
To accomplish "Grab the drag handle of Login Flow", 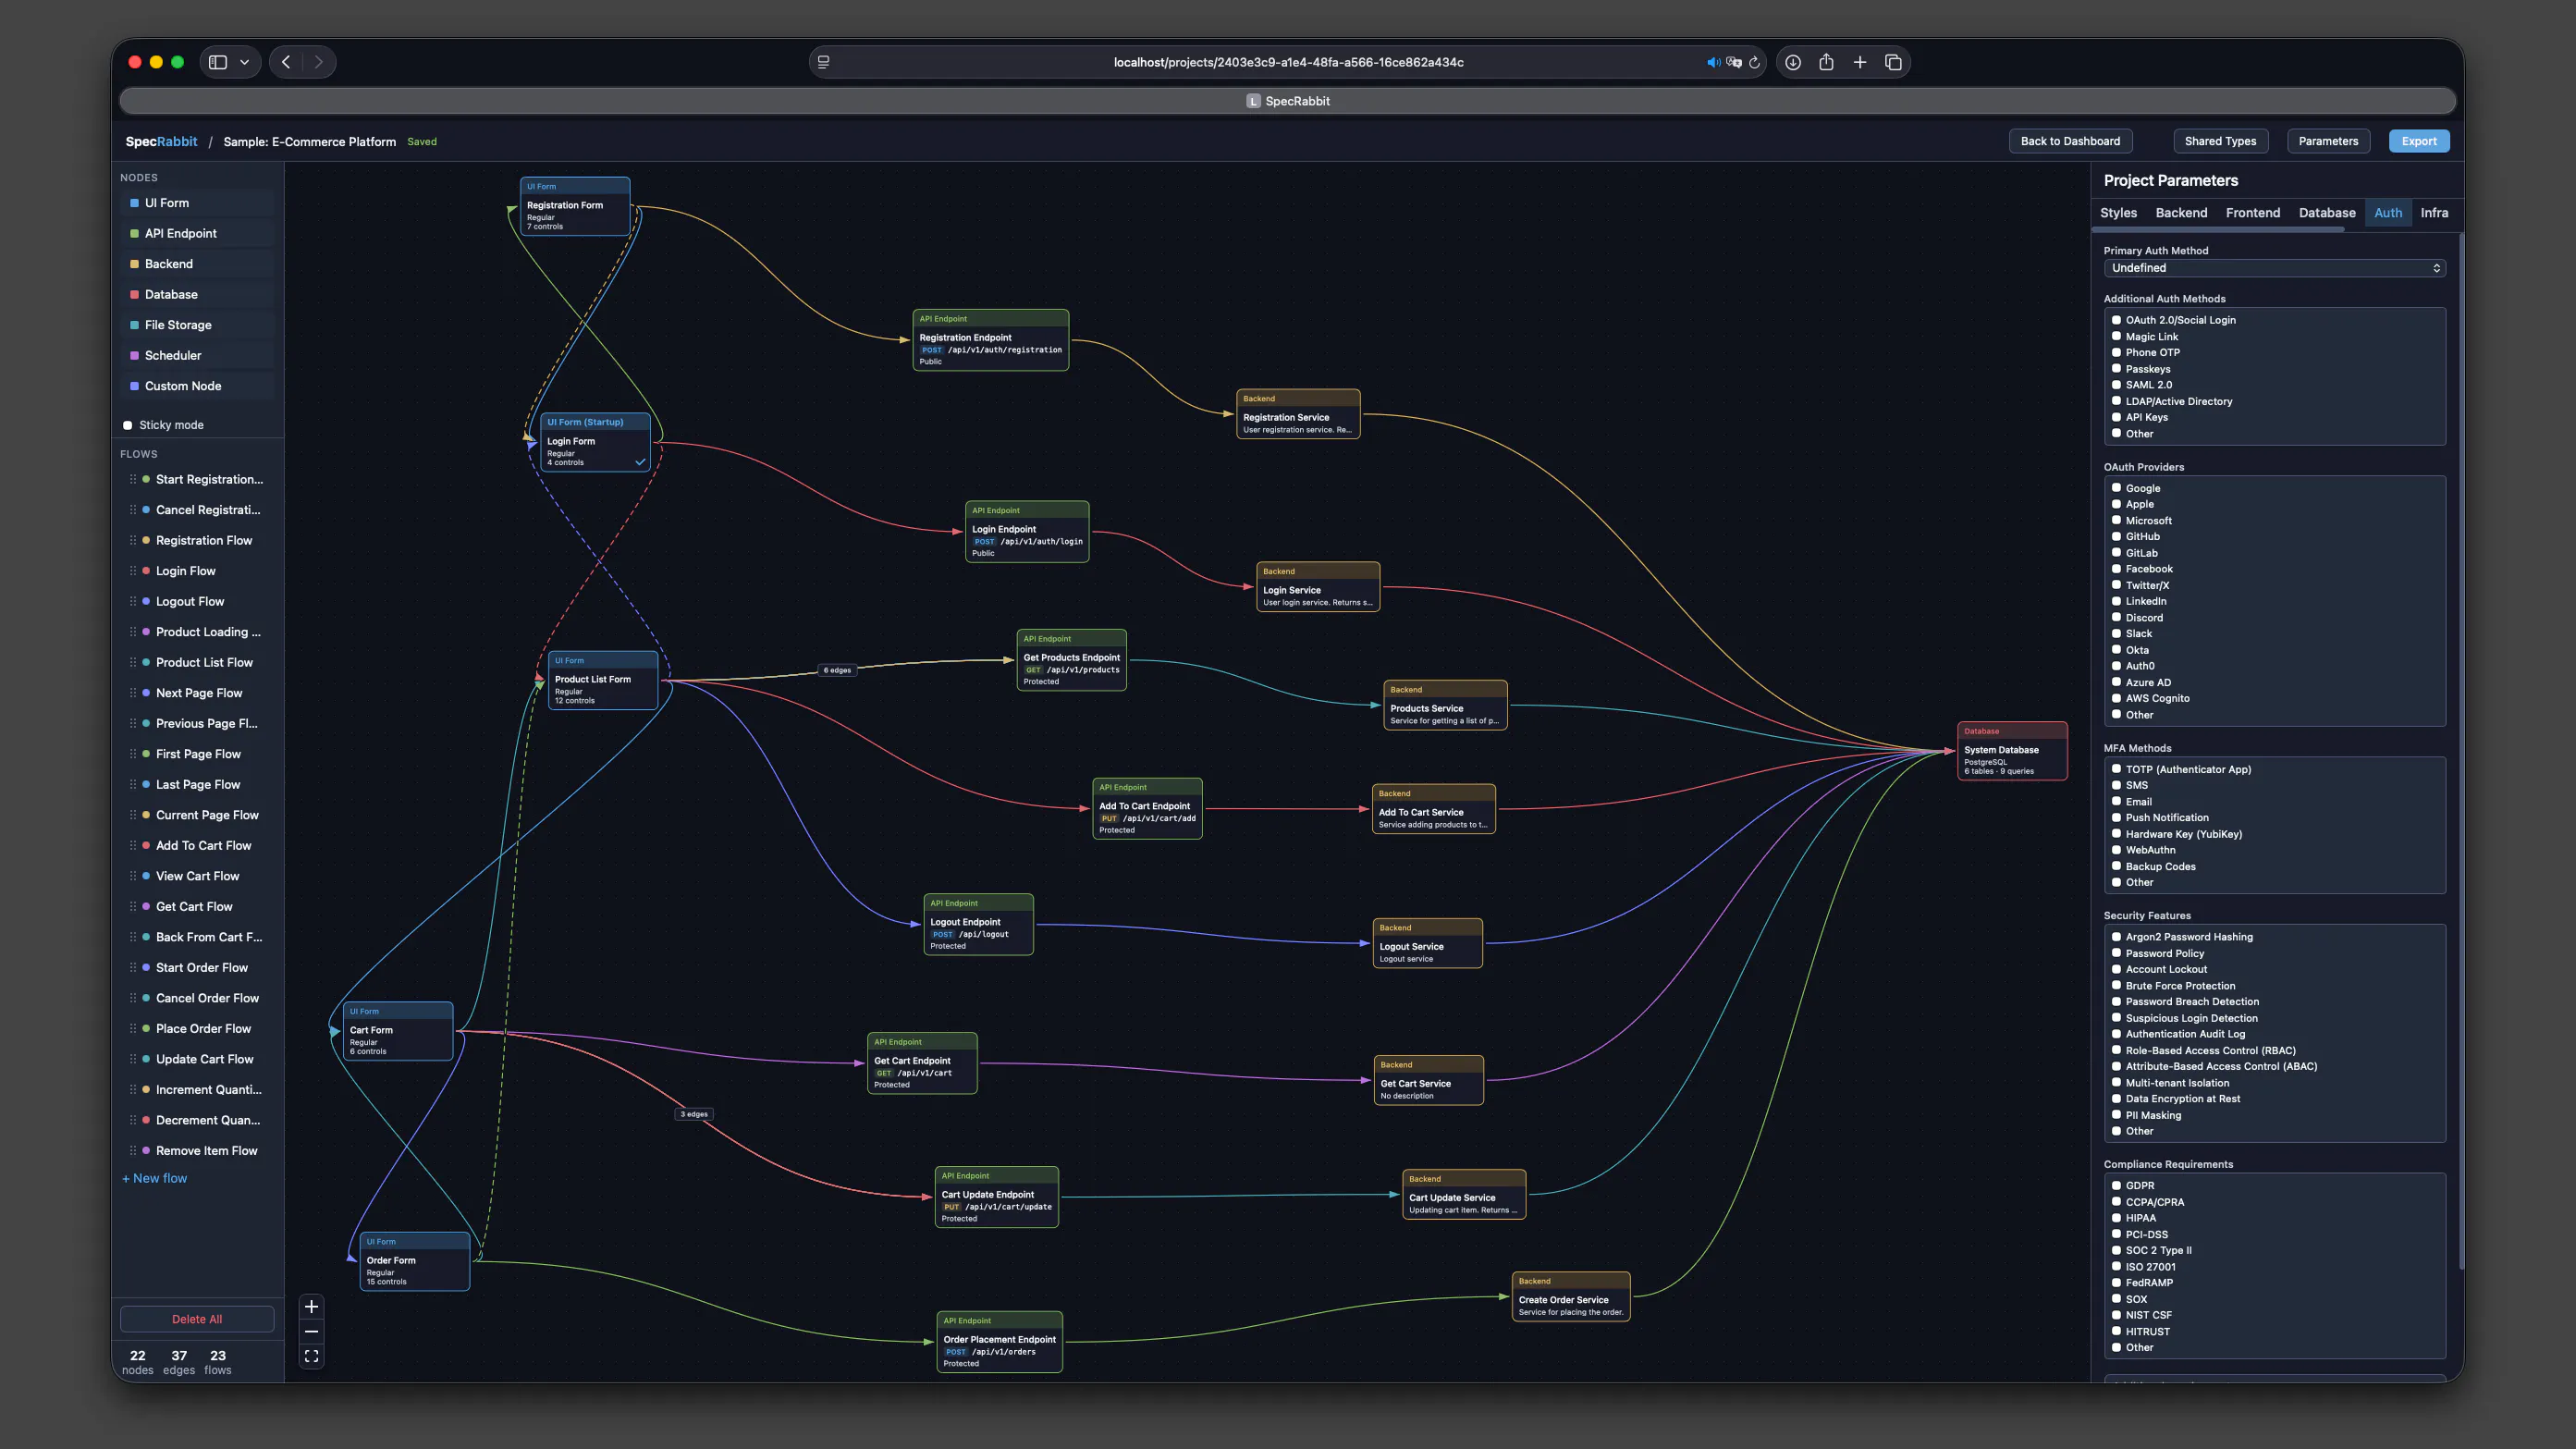I will (x=133, y=571).
